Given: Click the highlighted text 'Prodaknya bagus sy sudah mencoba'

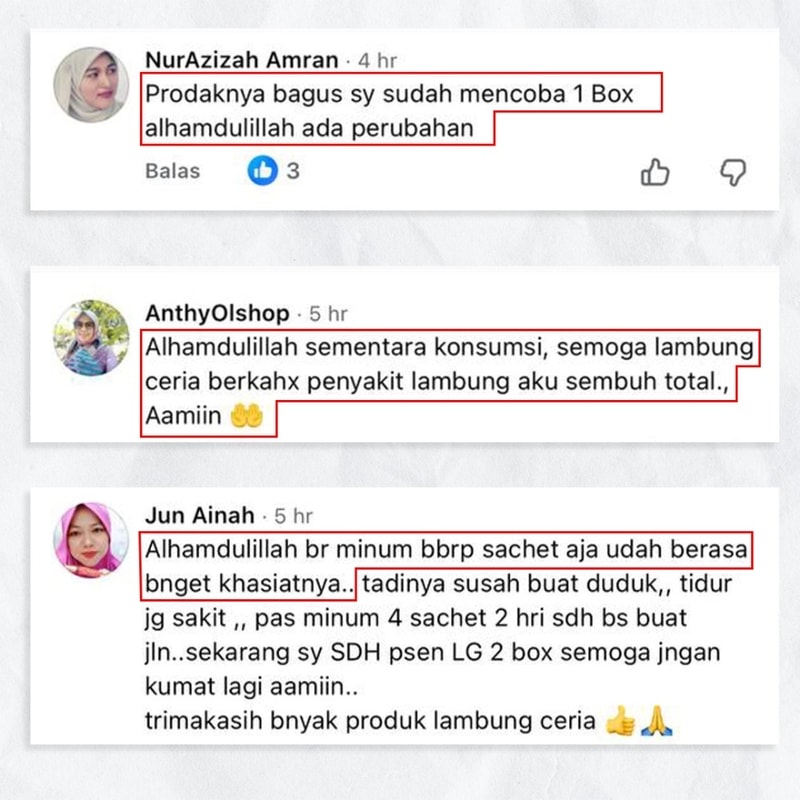Looking at the screenshot, I should 355,94.
